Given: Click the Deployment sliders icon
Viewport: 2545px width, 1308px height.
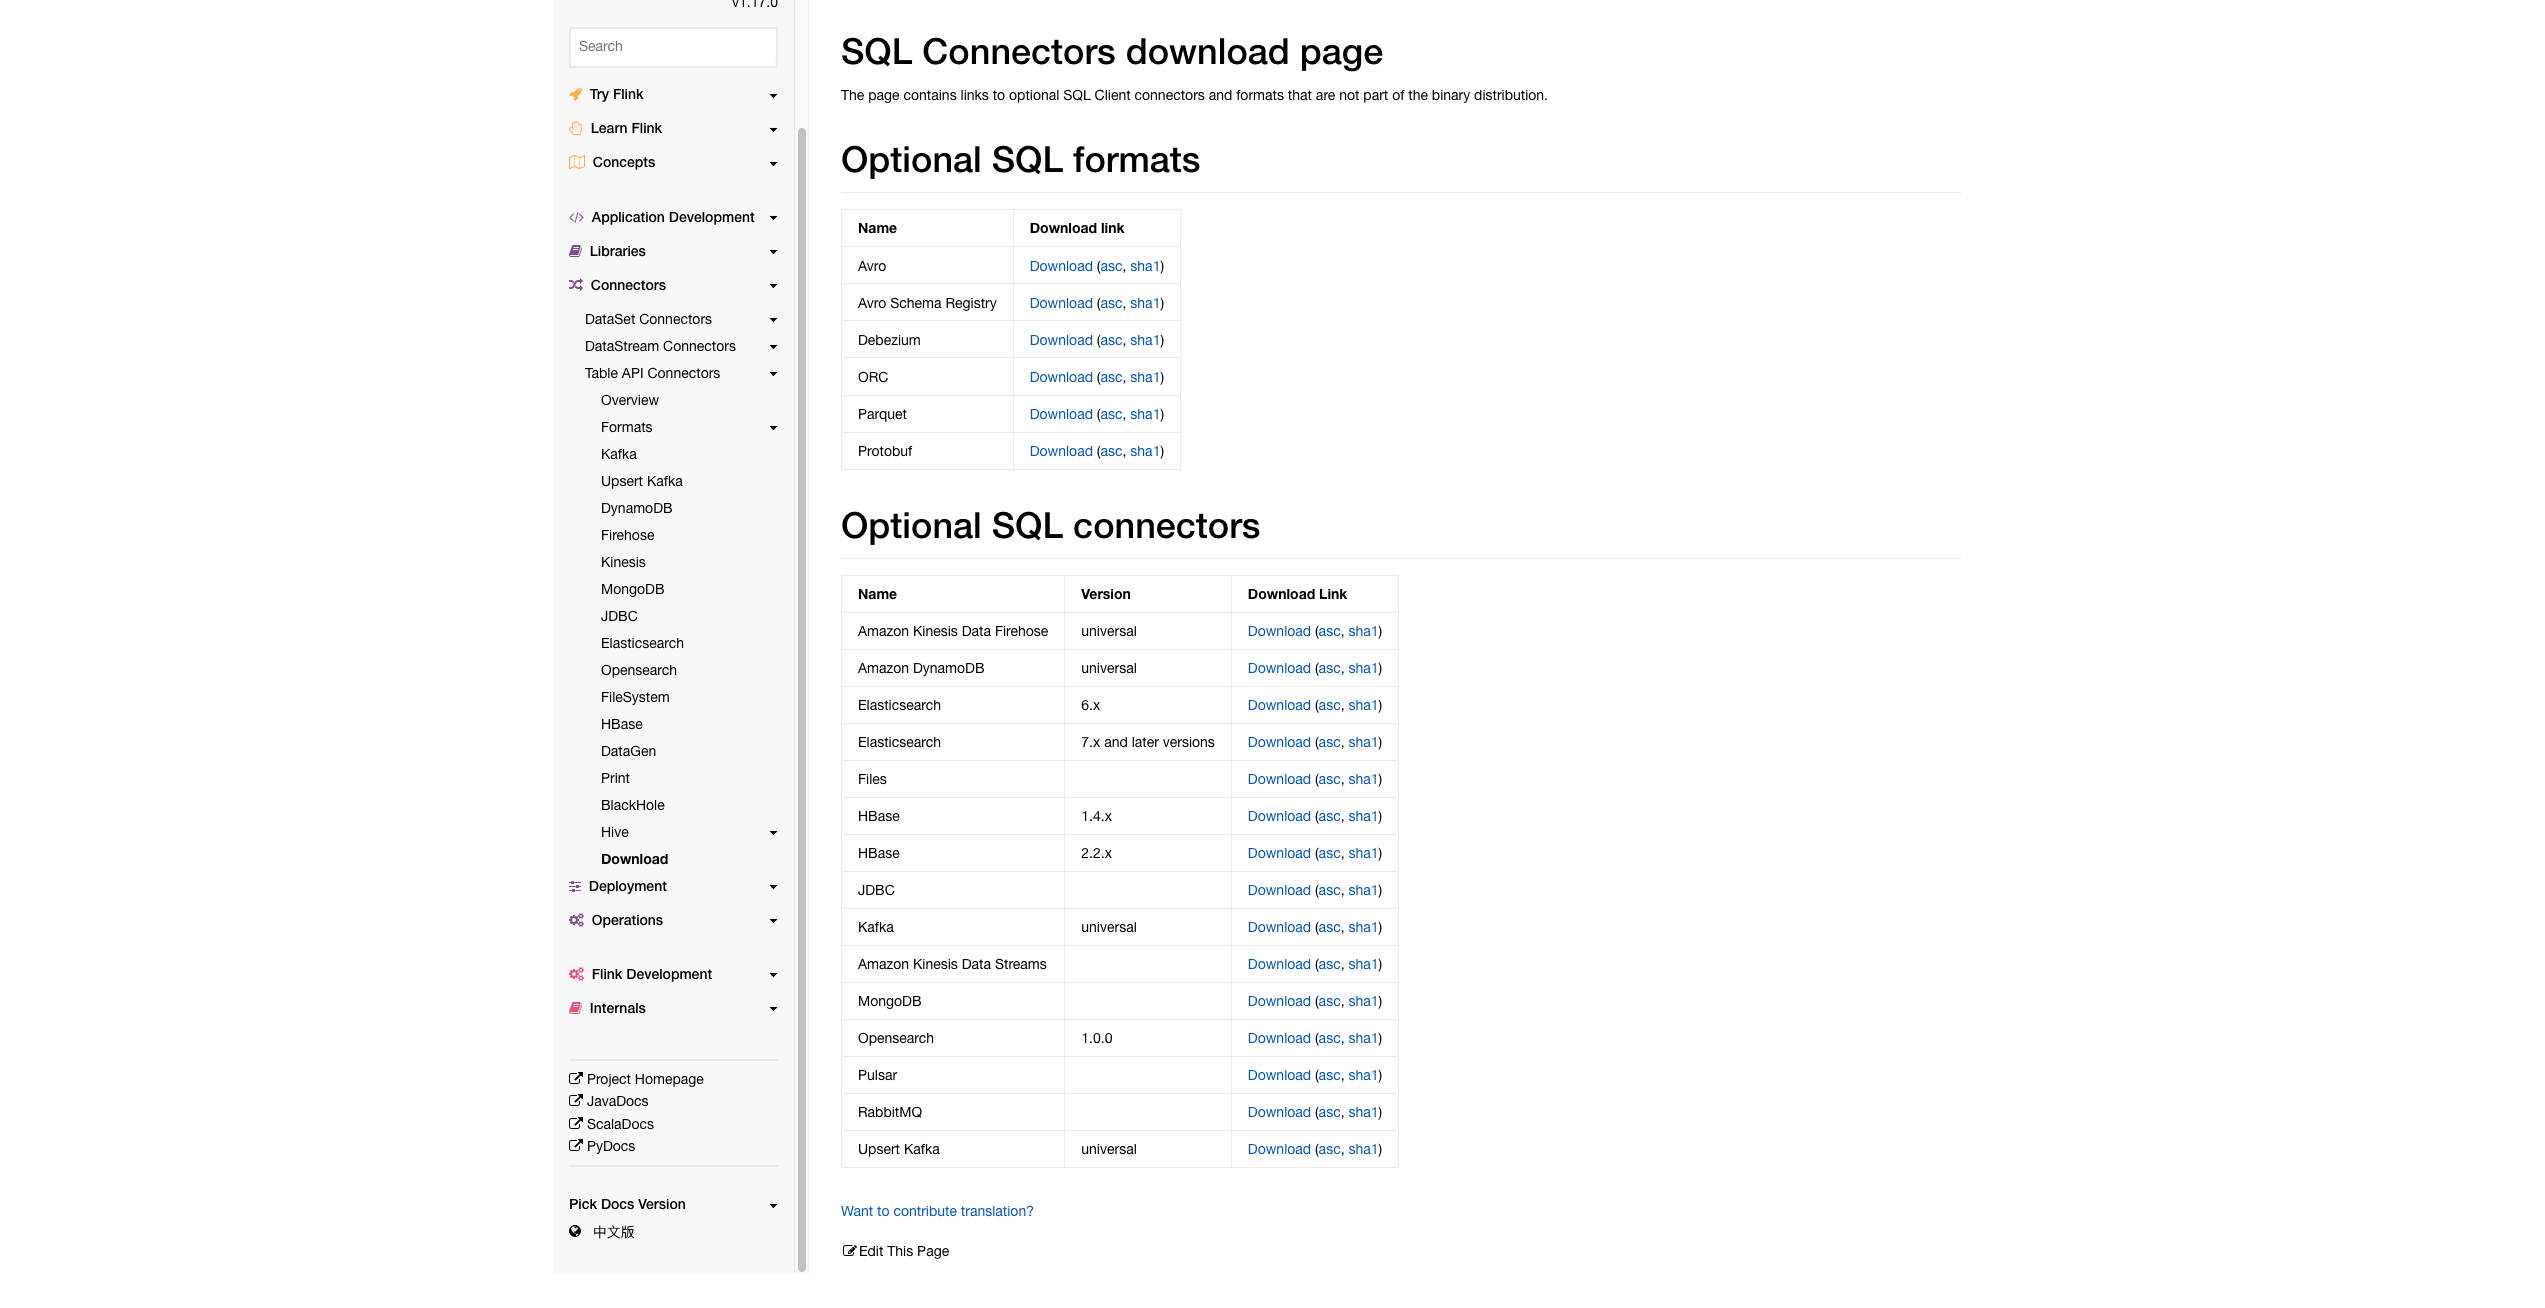Looking at the screenshot, I should 575,886.
